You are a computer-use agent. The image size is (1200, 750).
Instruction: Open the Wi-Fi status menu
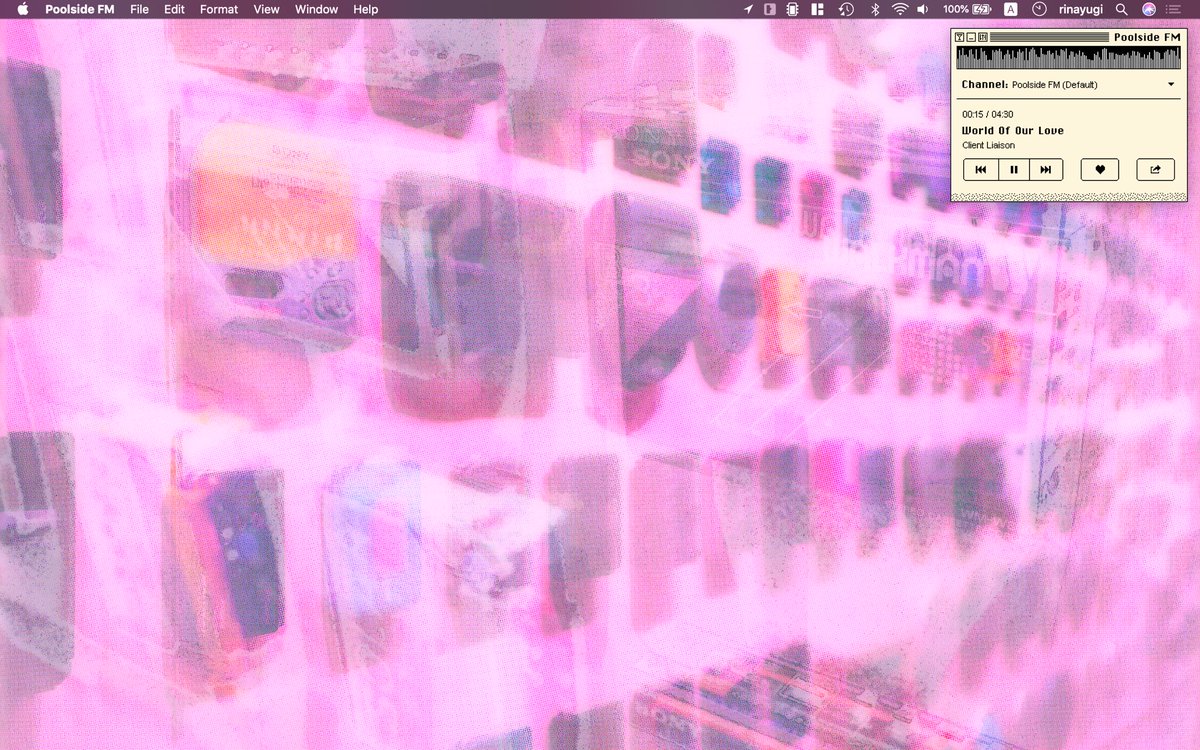pyautogui.click(x=897, y=9)
